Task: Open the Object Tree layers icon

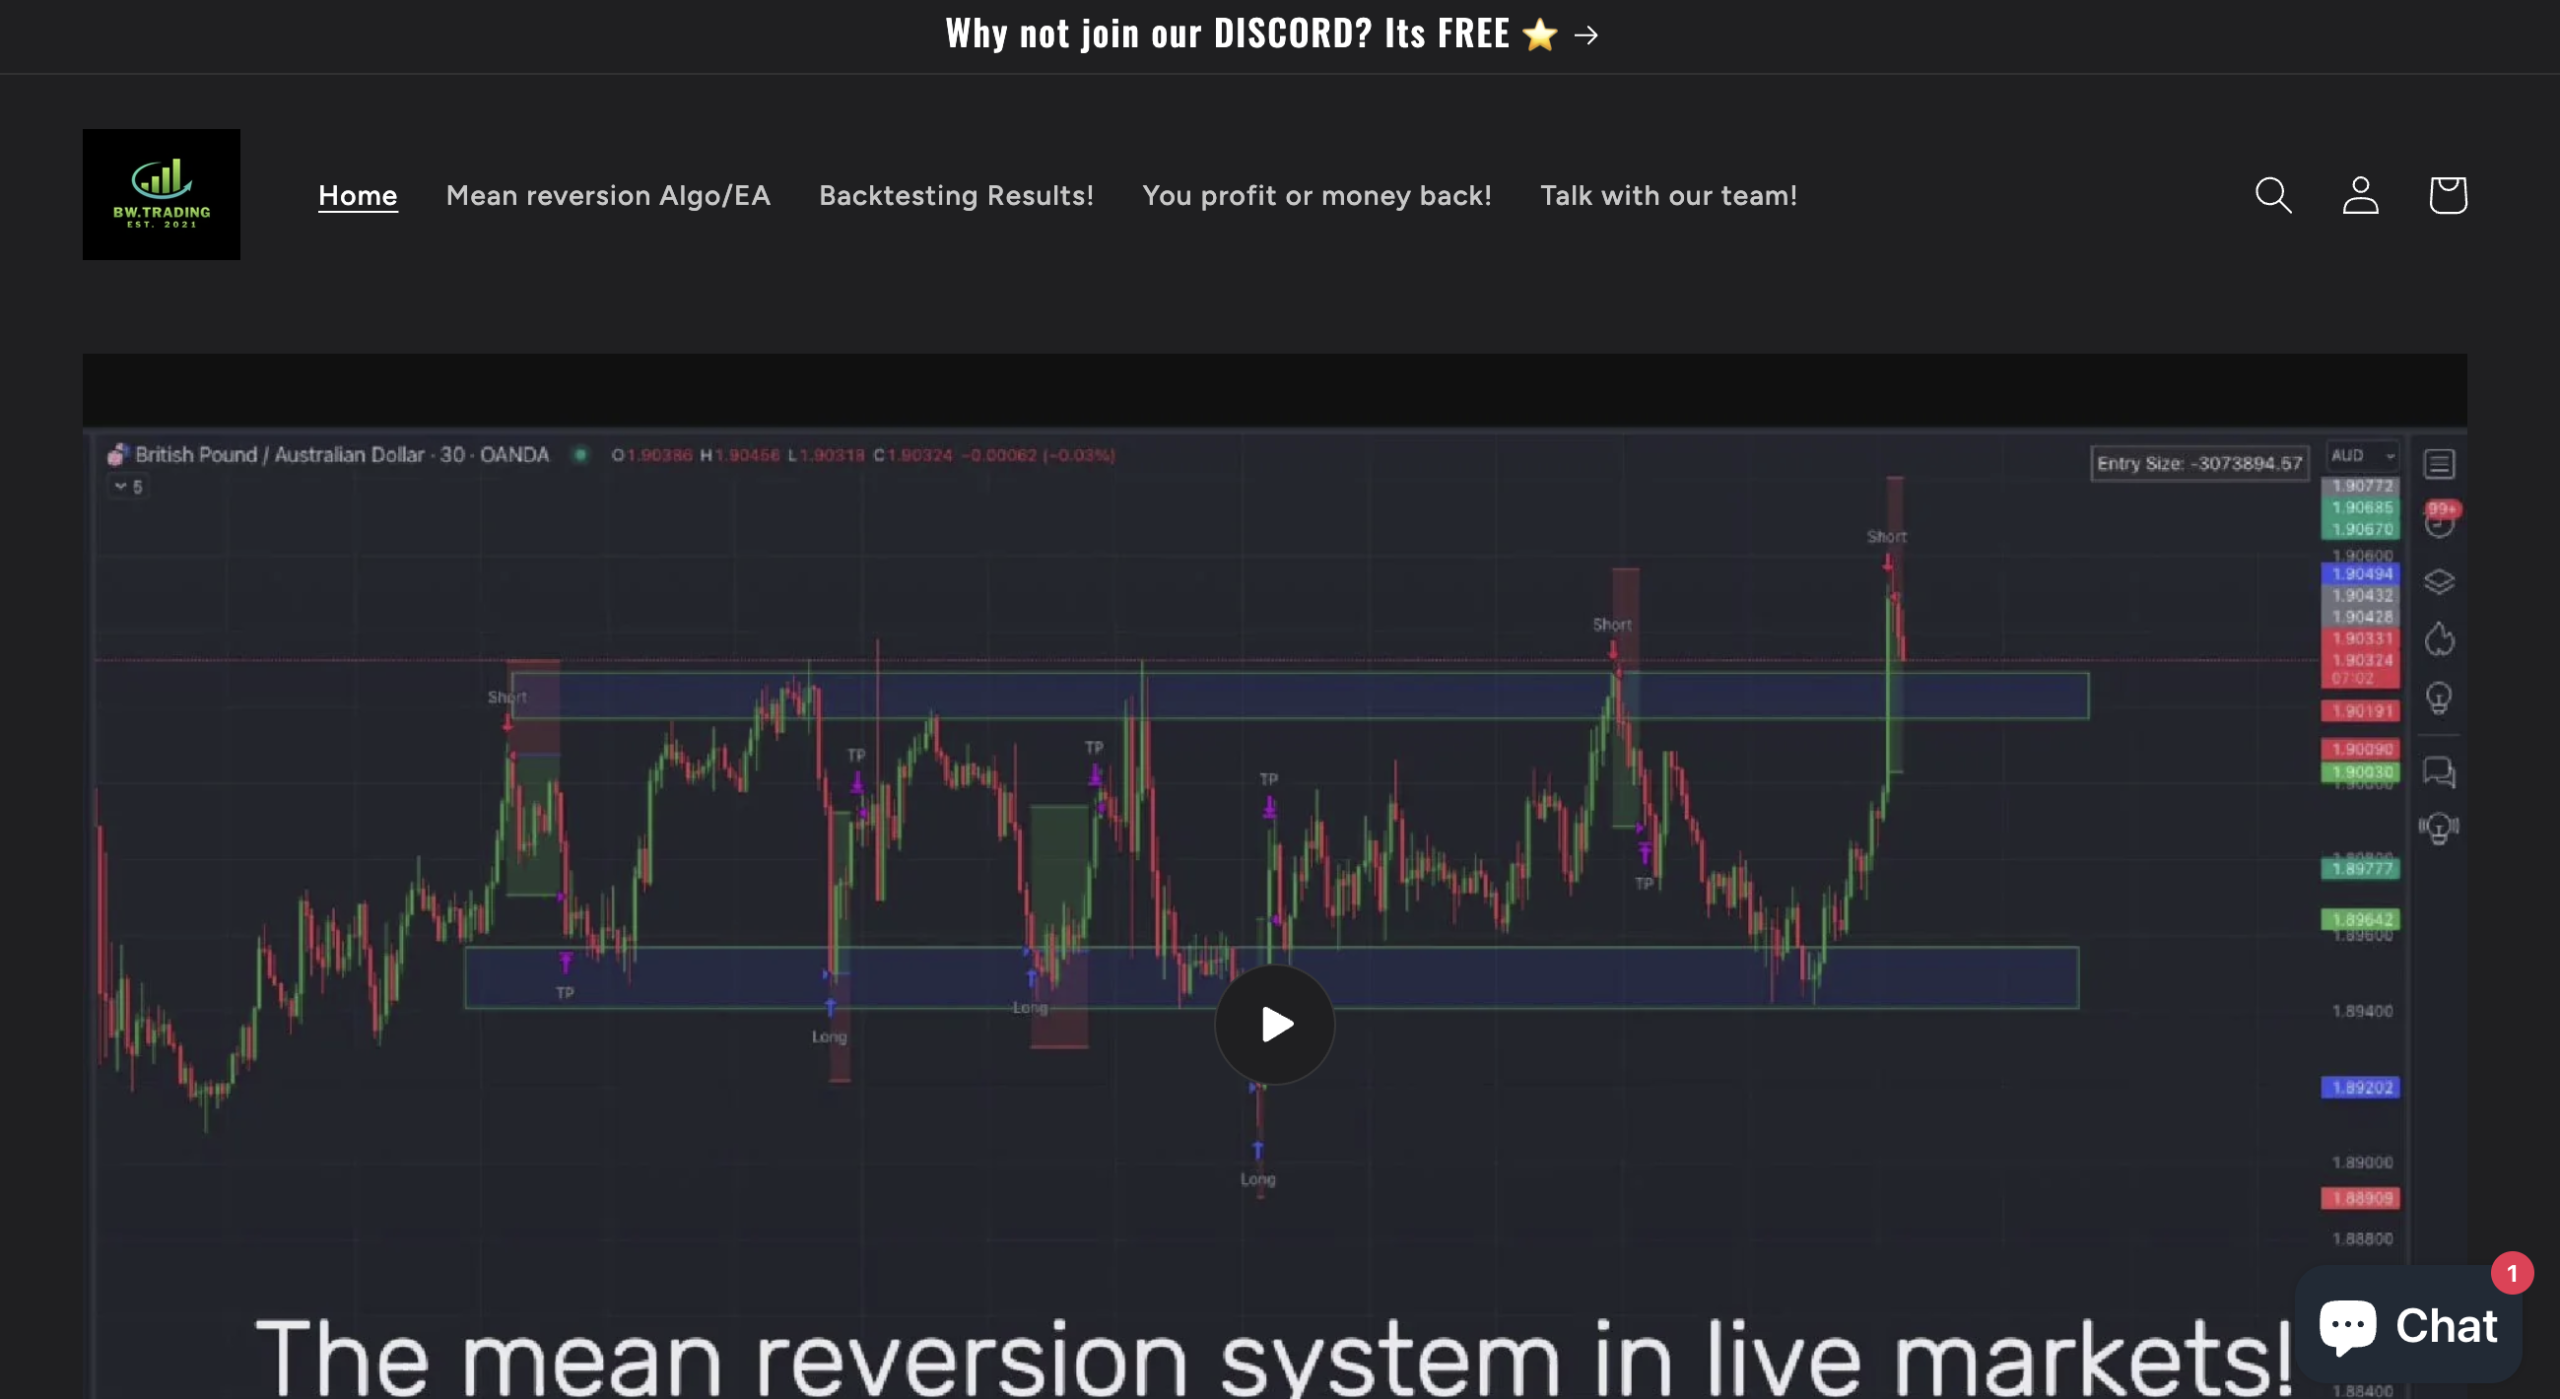Action: pyautogui.click(x=2440, y=581)
